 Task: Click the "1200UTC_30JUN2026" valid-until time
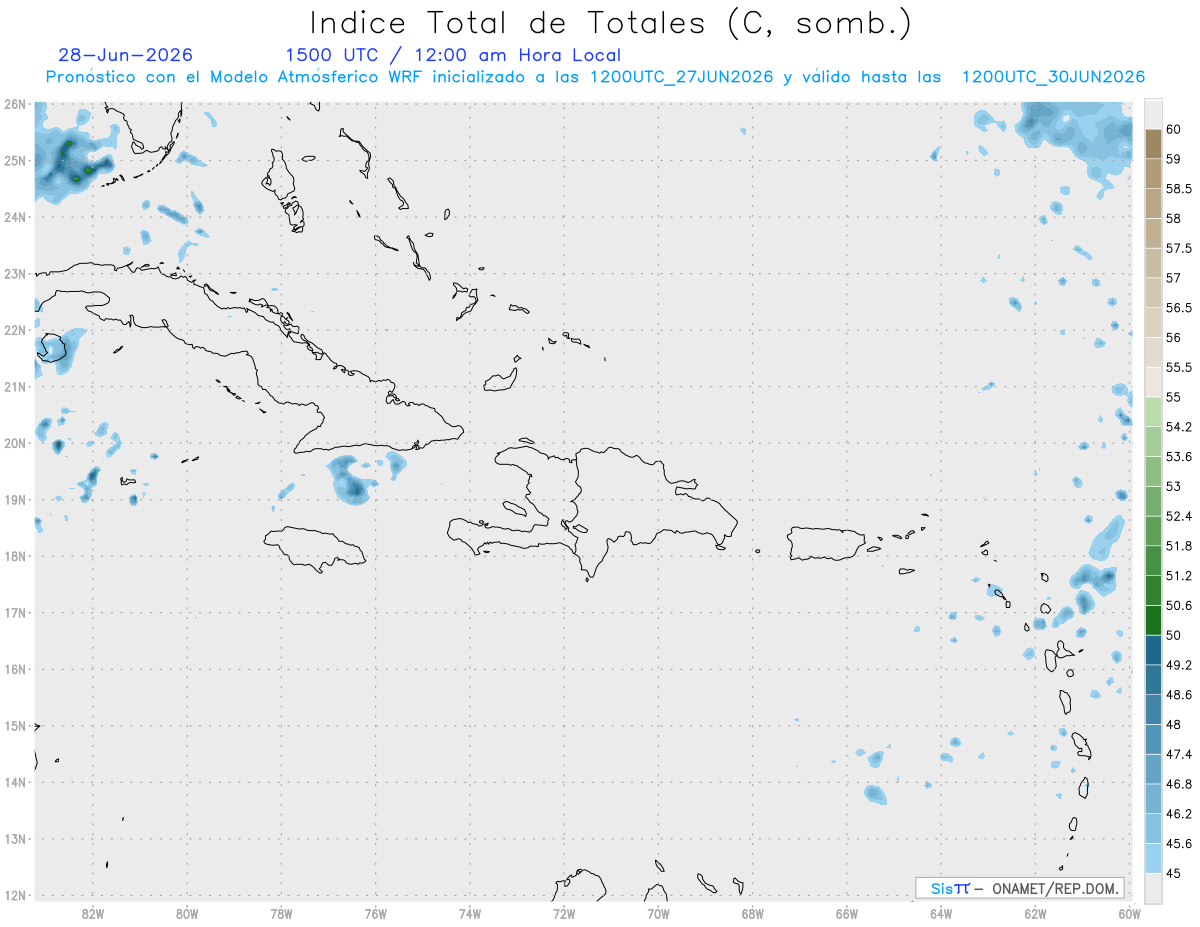point(1053,77)
